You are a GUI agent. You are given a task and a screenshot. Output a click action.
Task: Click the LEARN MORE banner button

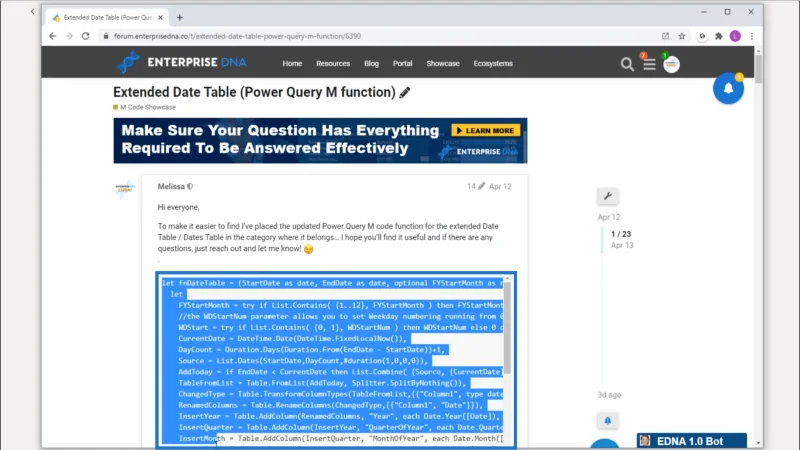[485, 131]
